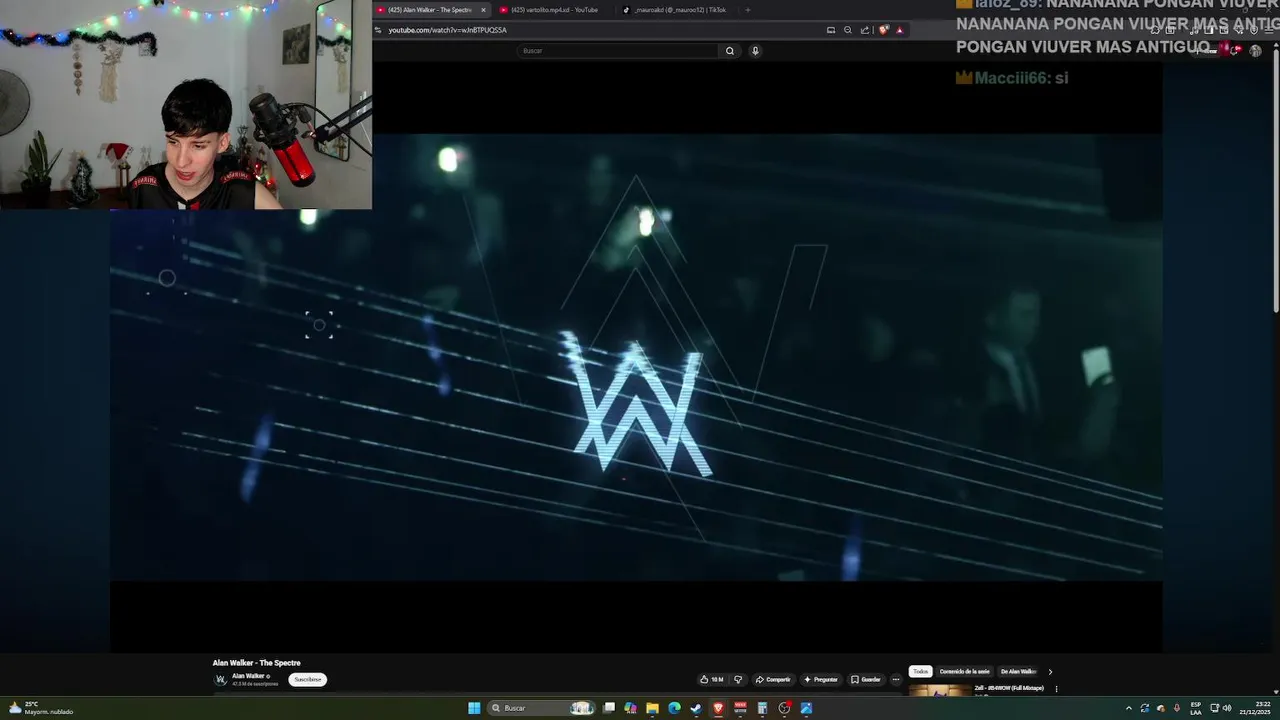Open the last blue taskbar app icon
The image size is (1280, 720).
(806, 708)
